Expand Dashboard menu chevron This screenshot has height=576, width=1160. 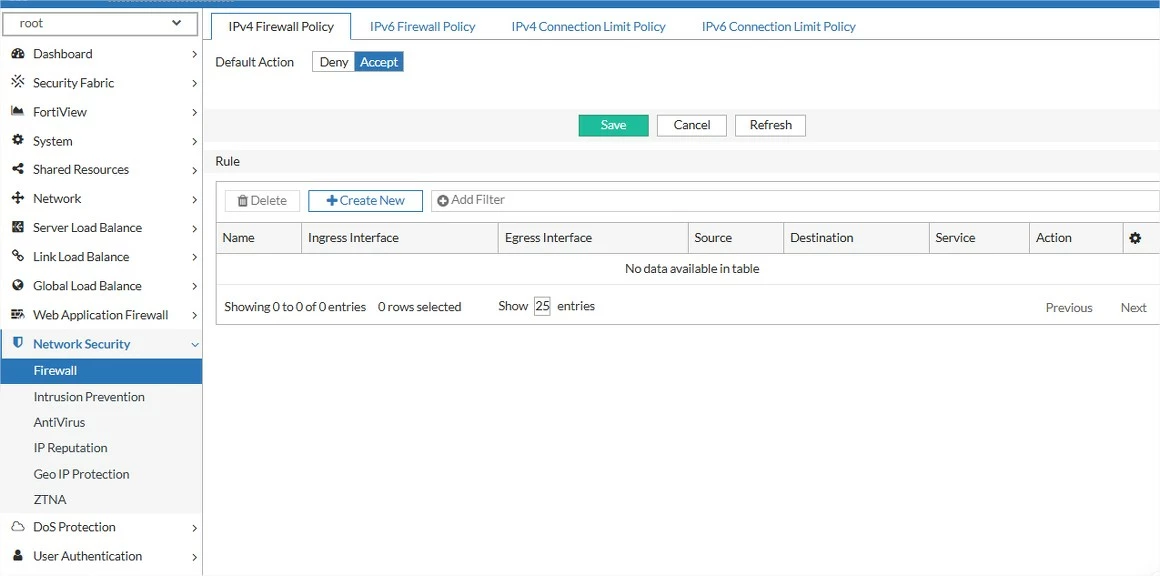tap(194, 54)
